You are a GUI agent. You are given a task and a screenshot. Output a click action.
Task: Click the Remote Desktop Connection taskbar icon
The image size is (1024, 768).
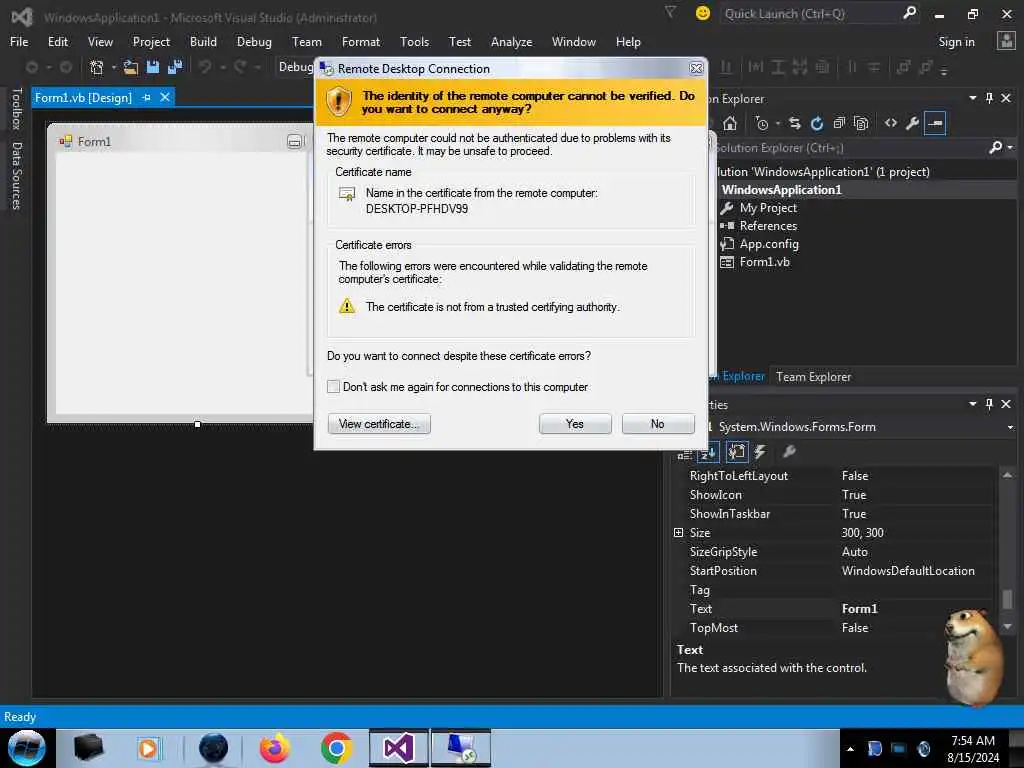click(460, 748)
